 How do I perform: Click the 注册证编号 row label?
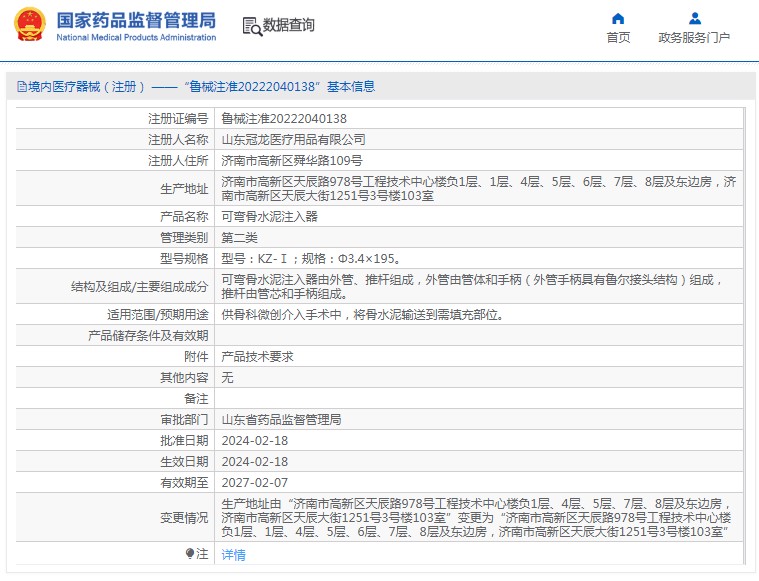pyautogui.click(x=178, y=119)
